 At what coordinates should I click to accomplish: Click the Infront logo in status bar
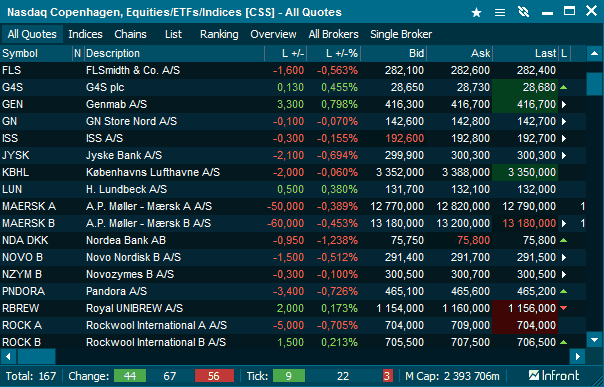pos(554,375)
